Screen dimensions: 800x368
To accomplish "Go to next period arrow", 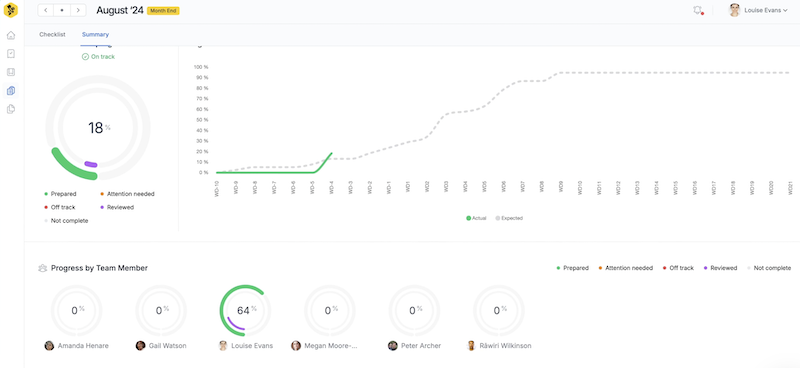I will click(x=78, y=10).
